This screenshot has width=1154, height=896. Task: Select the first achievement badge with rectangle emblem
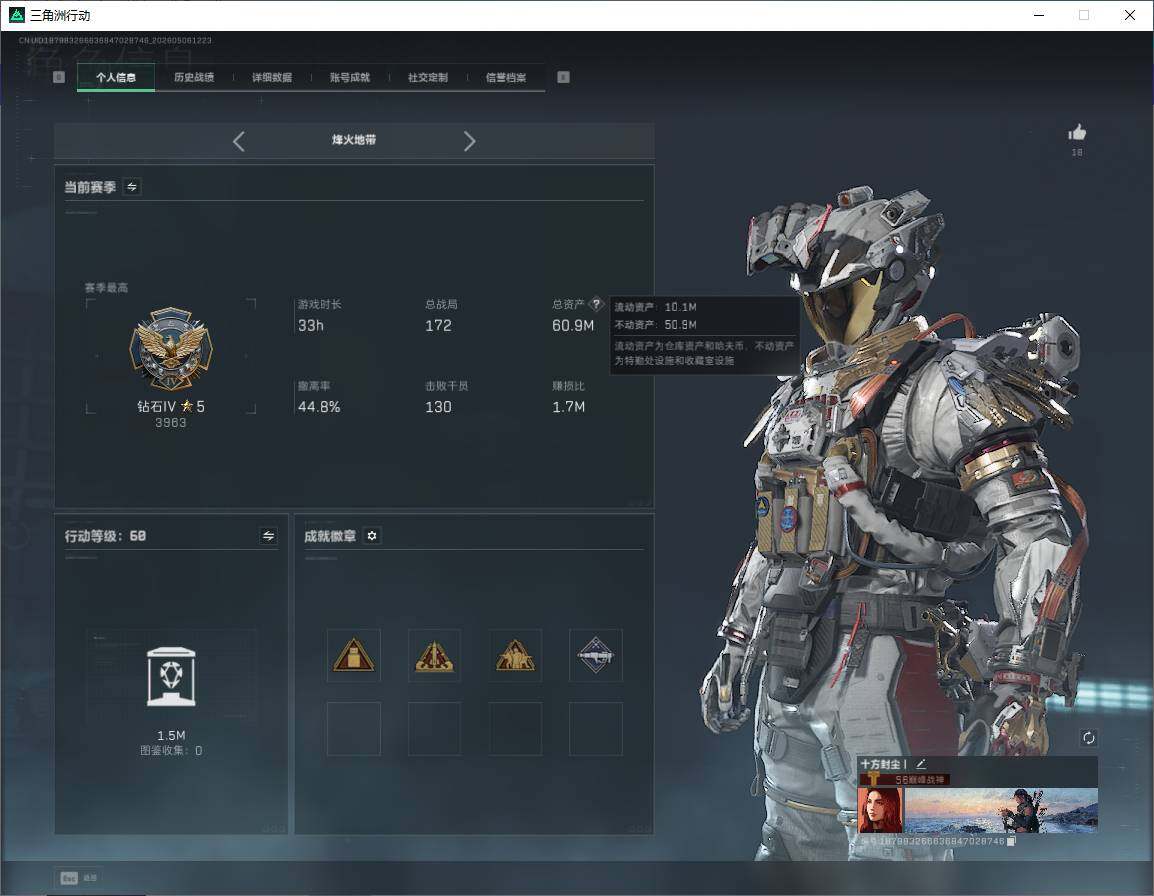point(353,655)
